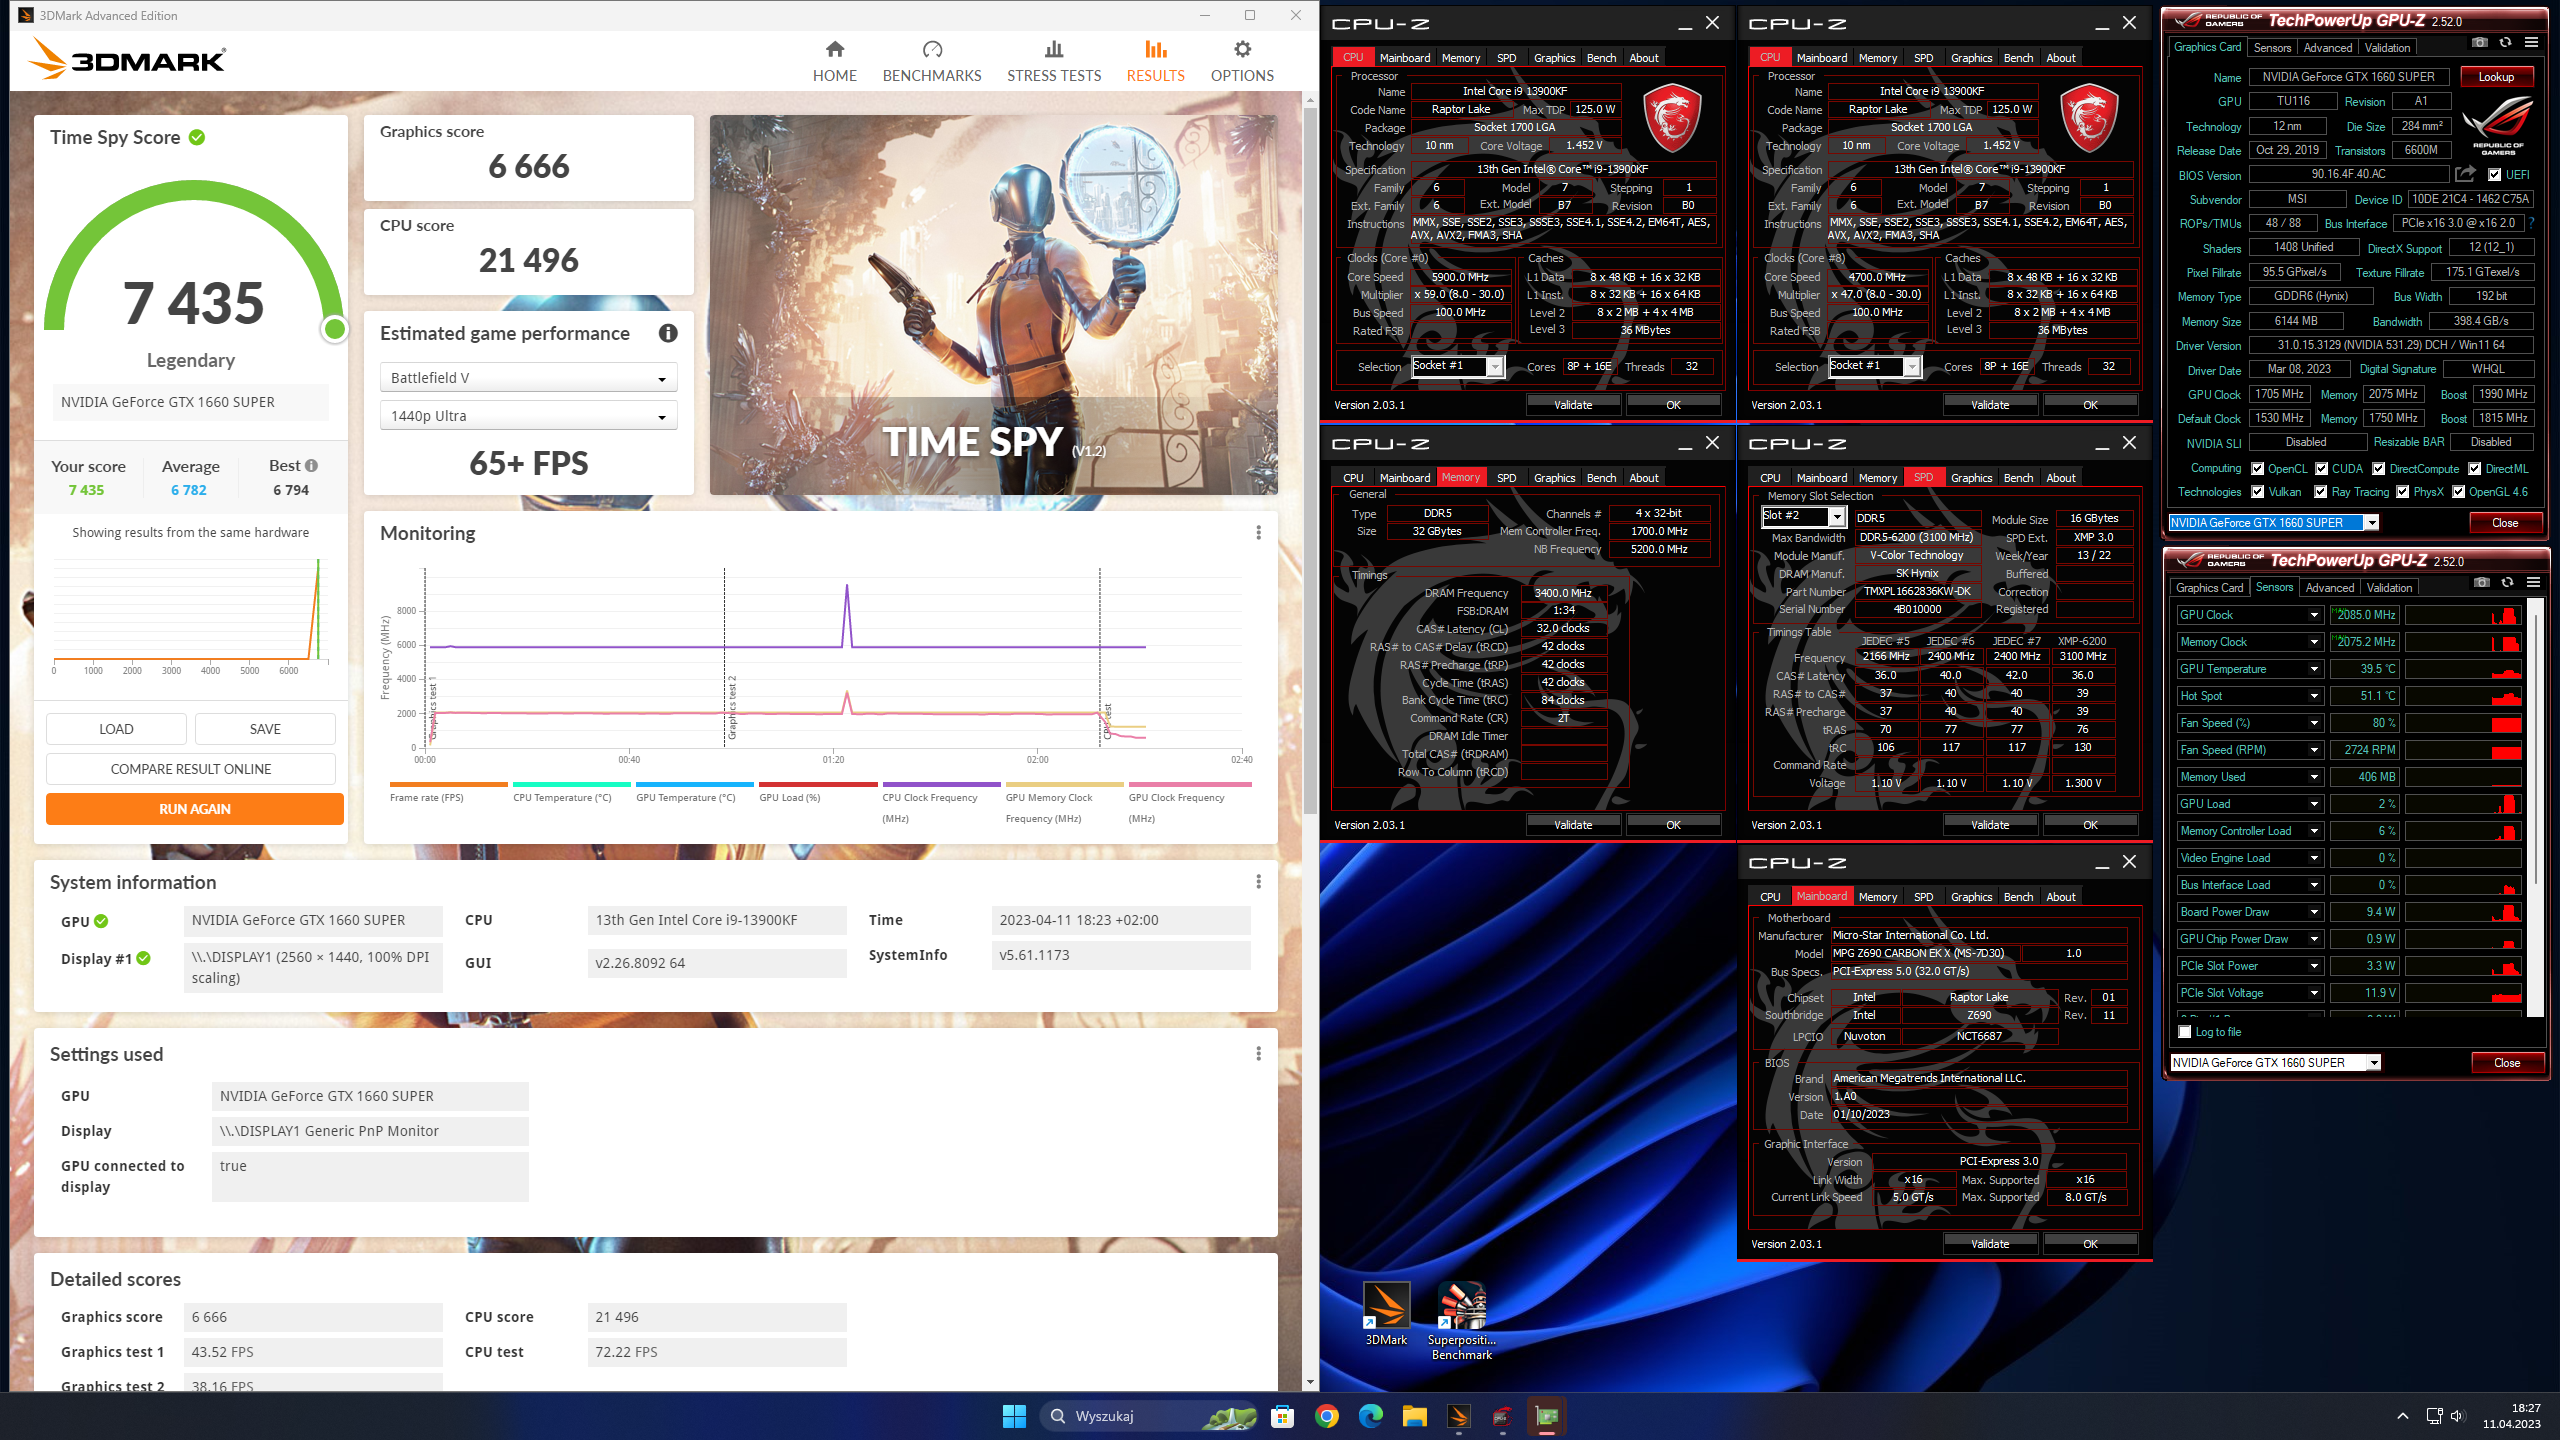The image size is (2560, 1440).
Task: Click the Wyszukaj taskbar search box
Action: [1148, 1416]
